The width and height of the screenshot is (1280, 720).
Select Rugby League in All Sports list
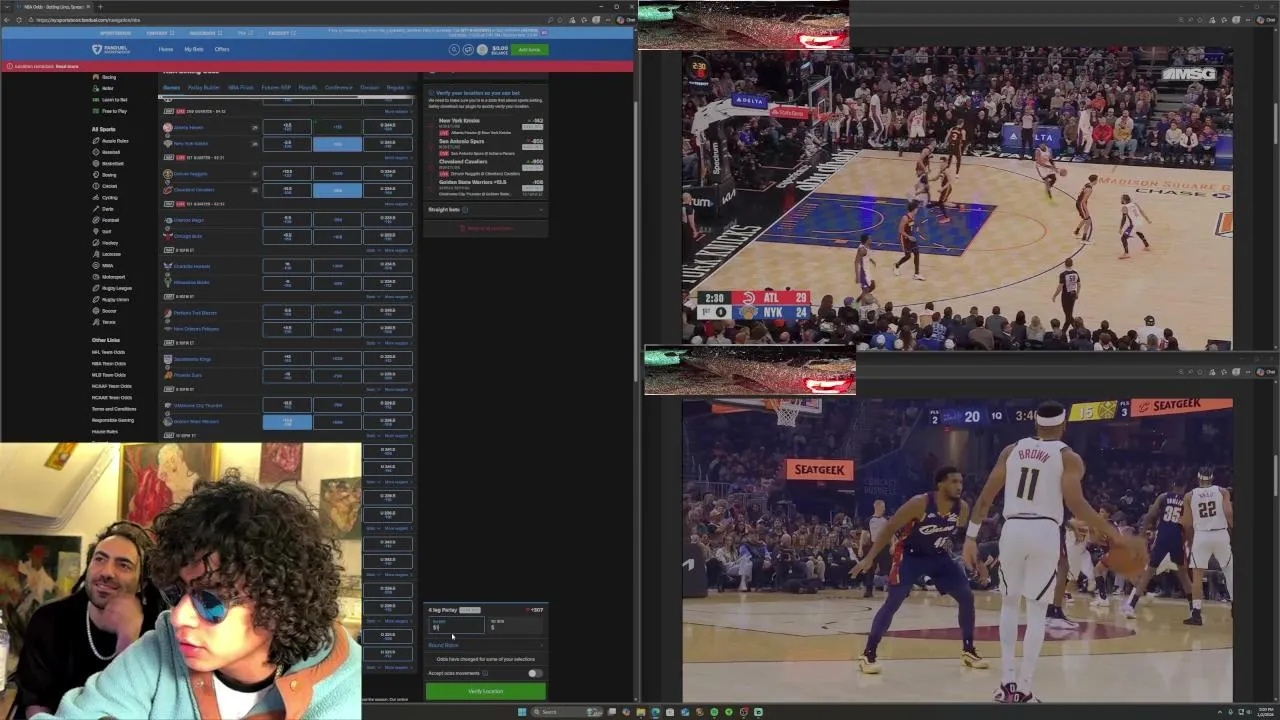(x=116, y=288)
